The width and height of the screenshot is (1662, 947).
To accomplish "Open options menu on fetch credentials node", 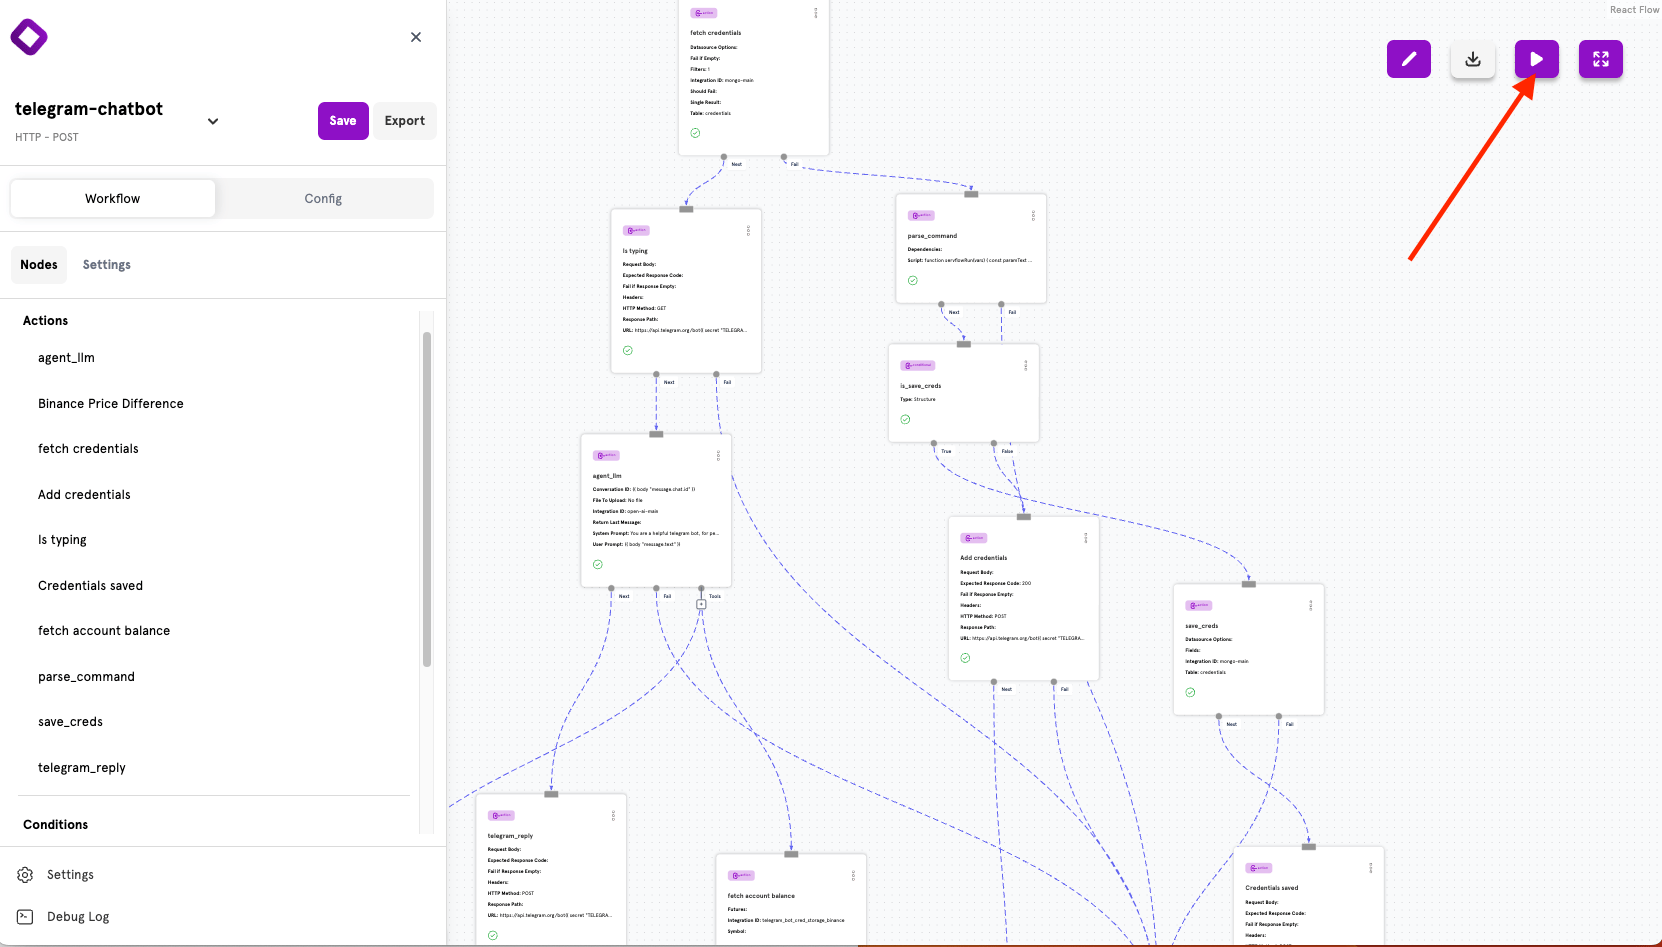I will point(815,13).
